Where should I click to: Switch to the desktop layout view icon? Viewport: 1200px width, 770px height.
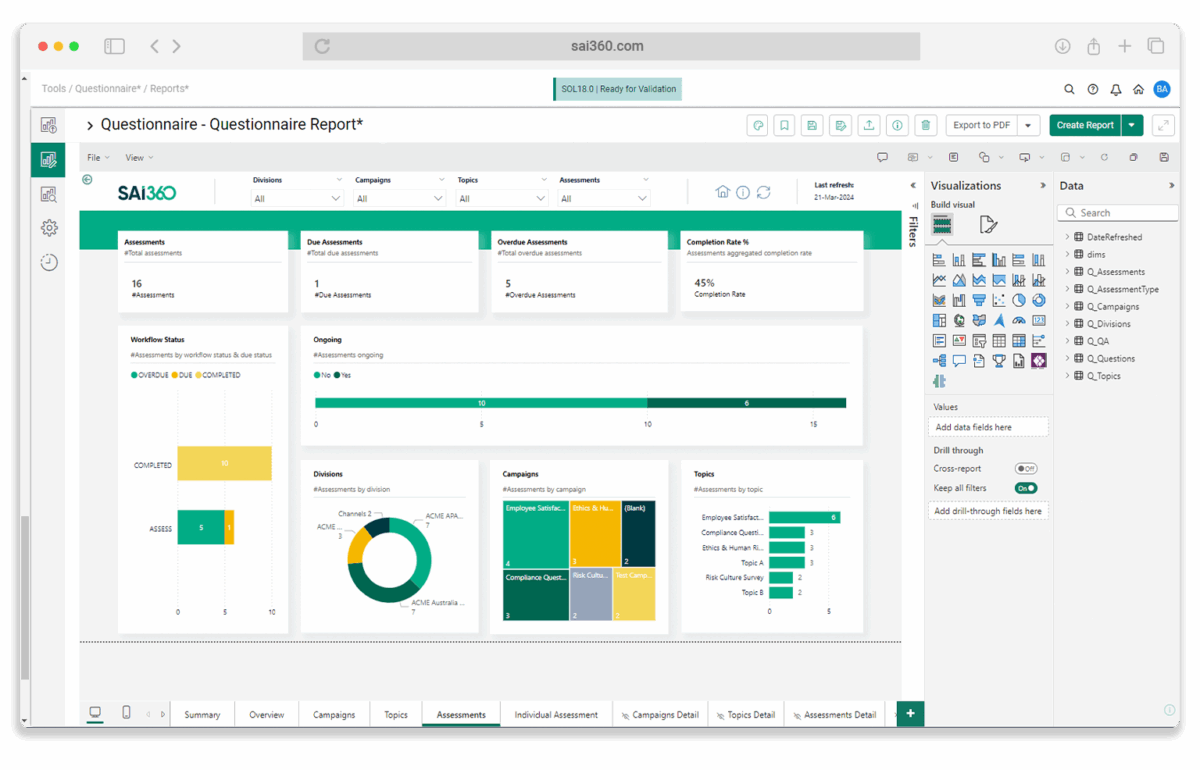click(x=95, y=712)
